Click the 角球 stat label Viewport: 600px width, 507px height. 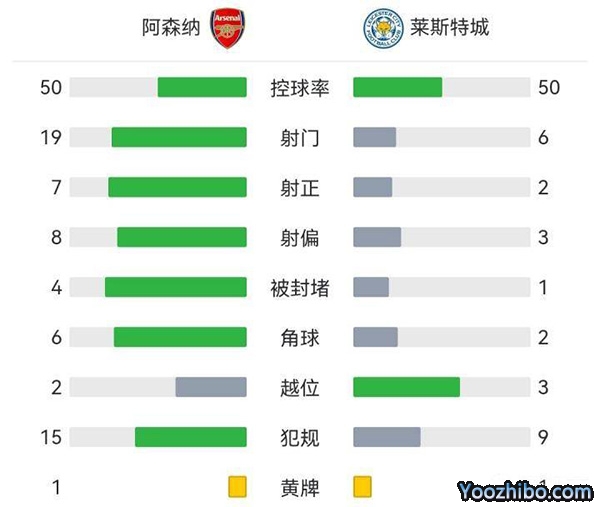click(300, 338)
